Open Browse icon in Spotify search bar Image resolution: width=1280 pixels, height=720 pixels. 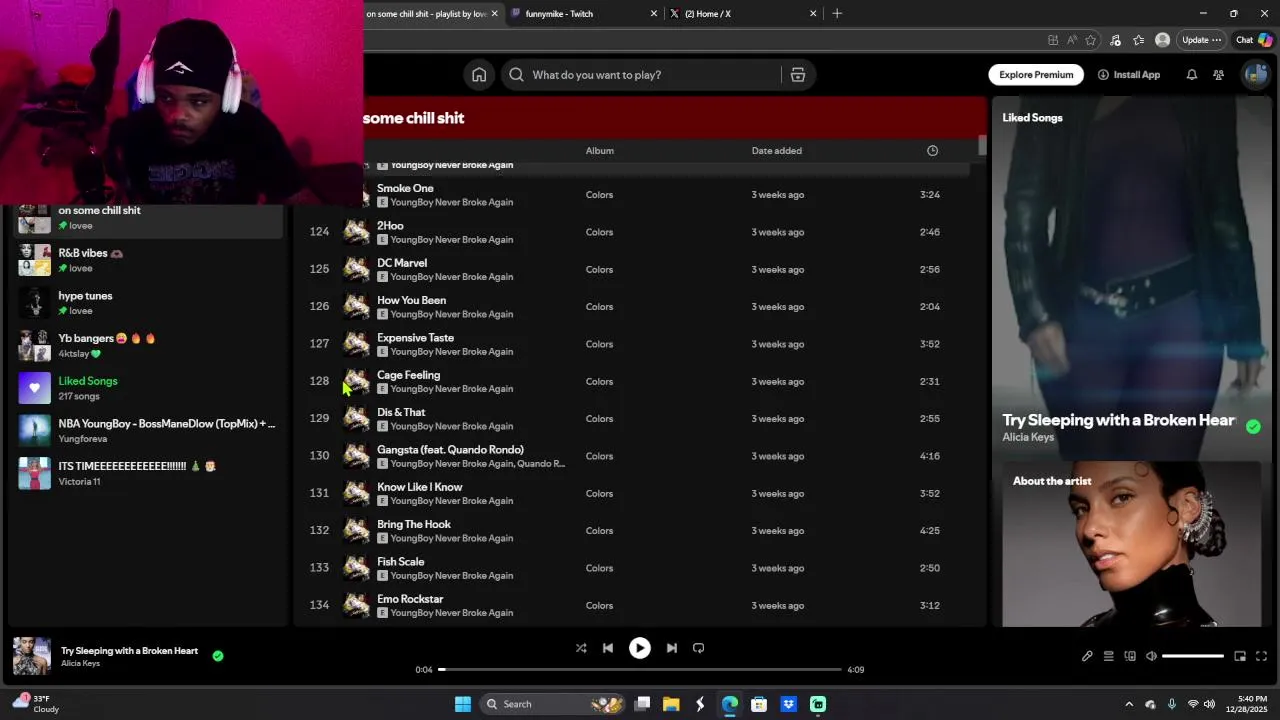tap(798, 75)
